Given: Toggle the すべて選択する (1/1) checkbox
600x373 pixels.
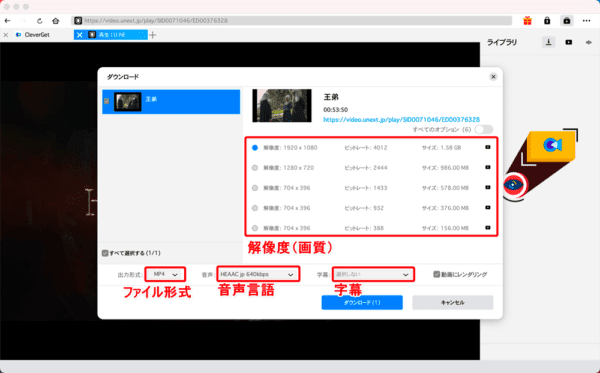Looking at the screenshot, I should [105, 253].
